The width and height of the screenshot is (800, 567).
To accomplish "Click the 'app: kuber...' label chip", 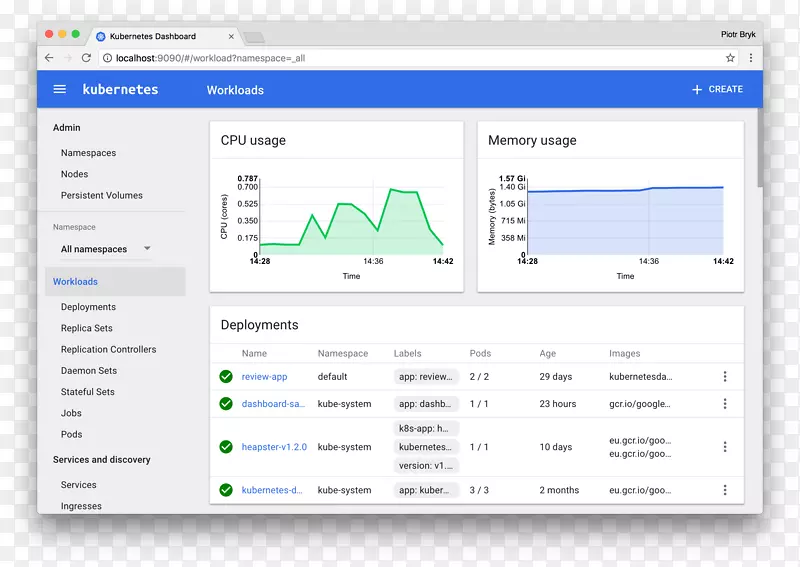I will 426,490.
